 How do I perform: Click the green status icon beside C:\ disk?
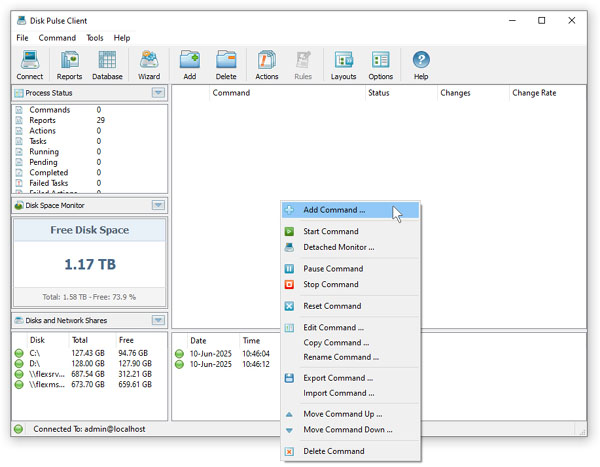(19, 353)
